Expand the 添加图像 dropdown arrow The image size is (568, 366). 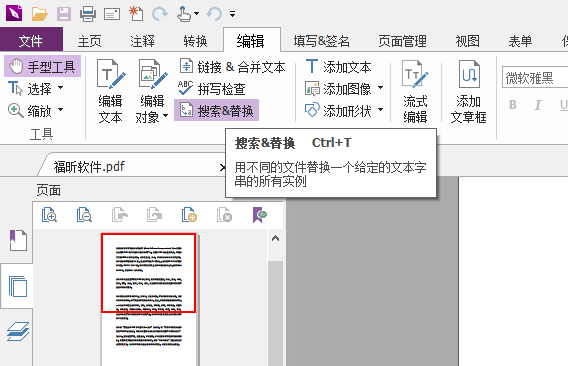point(380,88)
